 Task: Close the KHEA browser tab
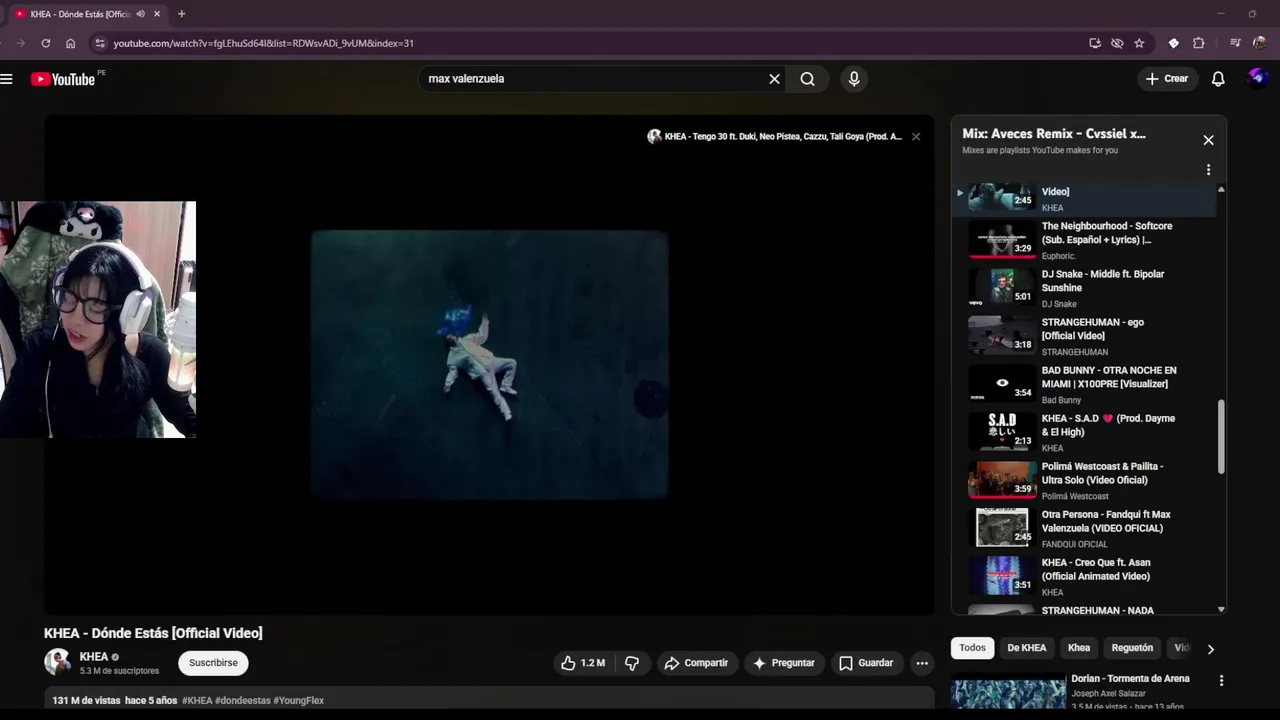tap(157, 14)
